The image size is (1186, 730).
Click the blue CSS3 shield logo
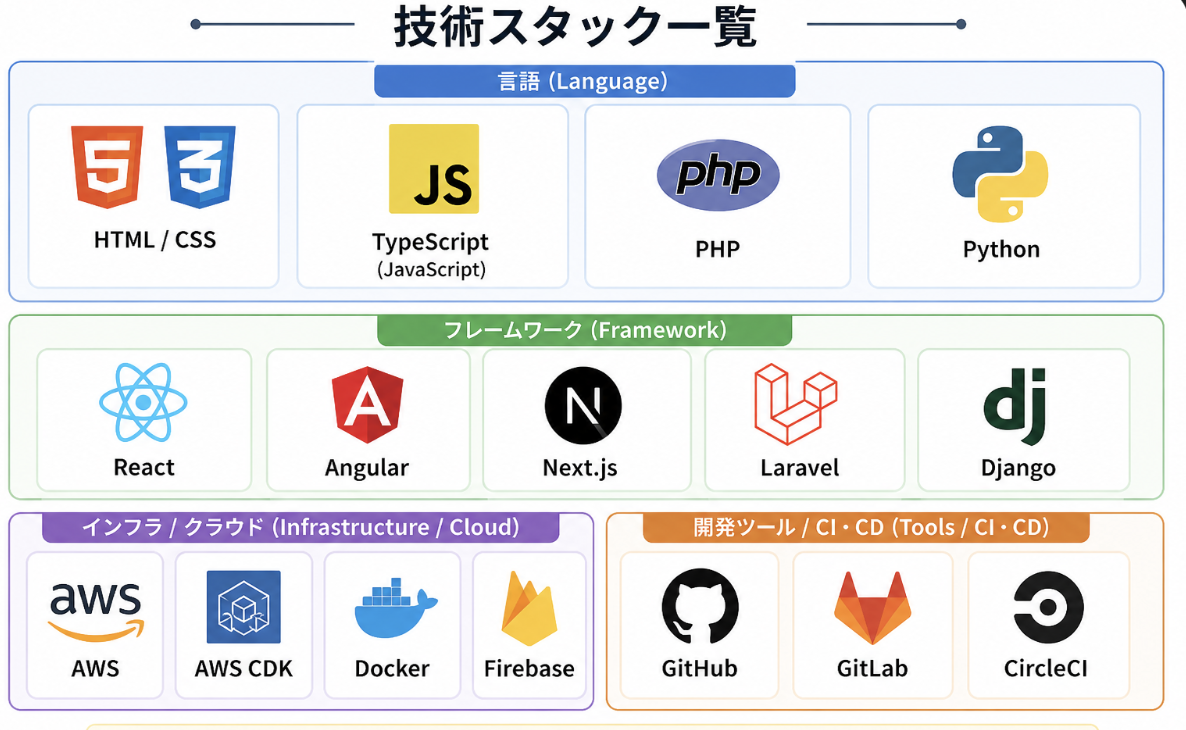pyautogui.click(x=200, y=166)
